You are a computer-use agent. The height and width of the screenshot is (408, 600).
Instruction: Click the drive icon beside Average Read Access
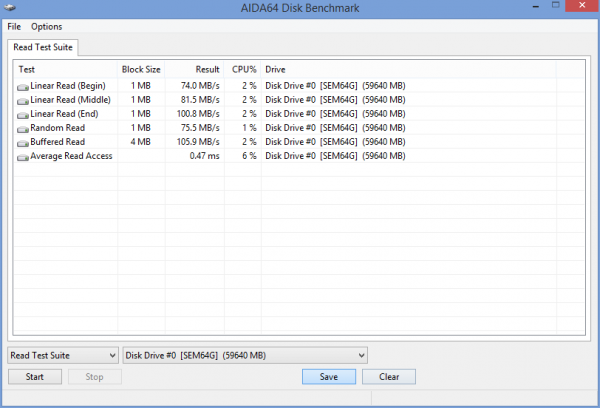coord(23,157)
